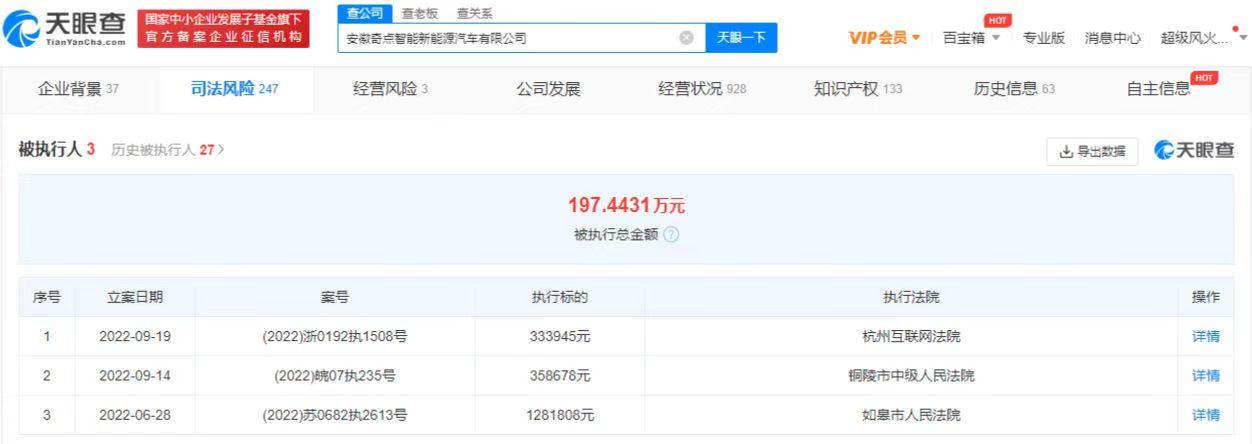Click the total amount 197.4431万元

point(626,206)
